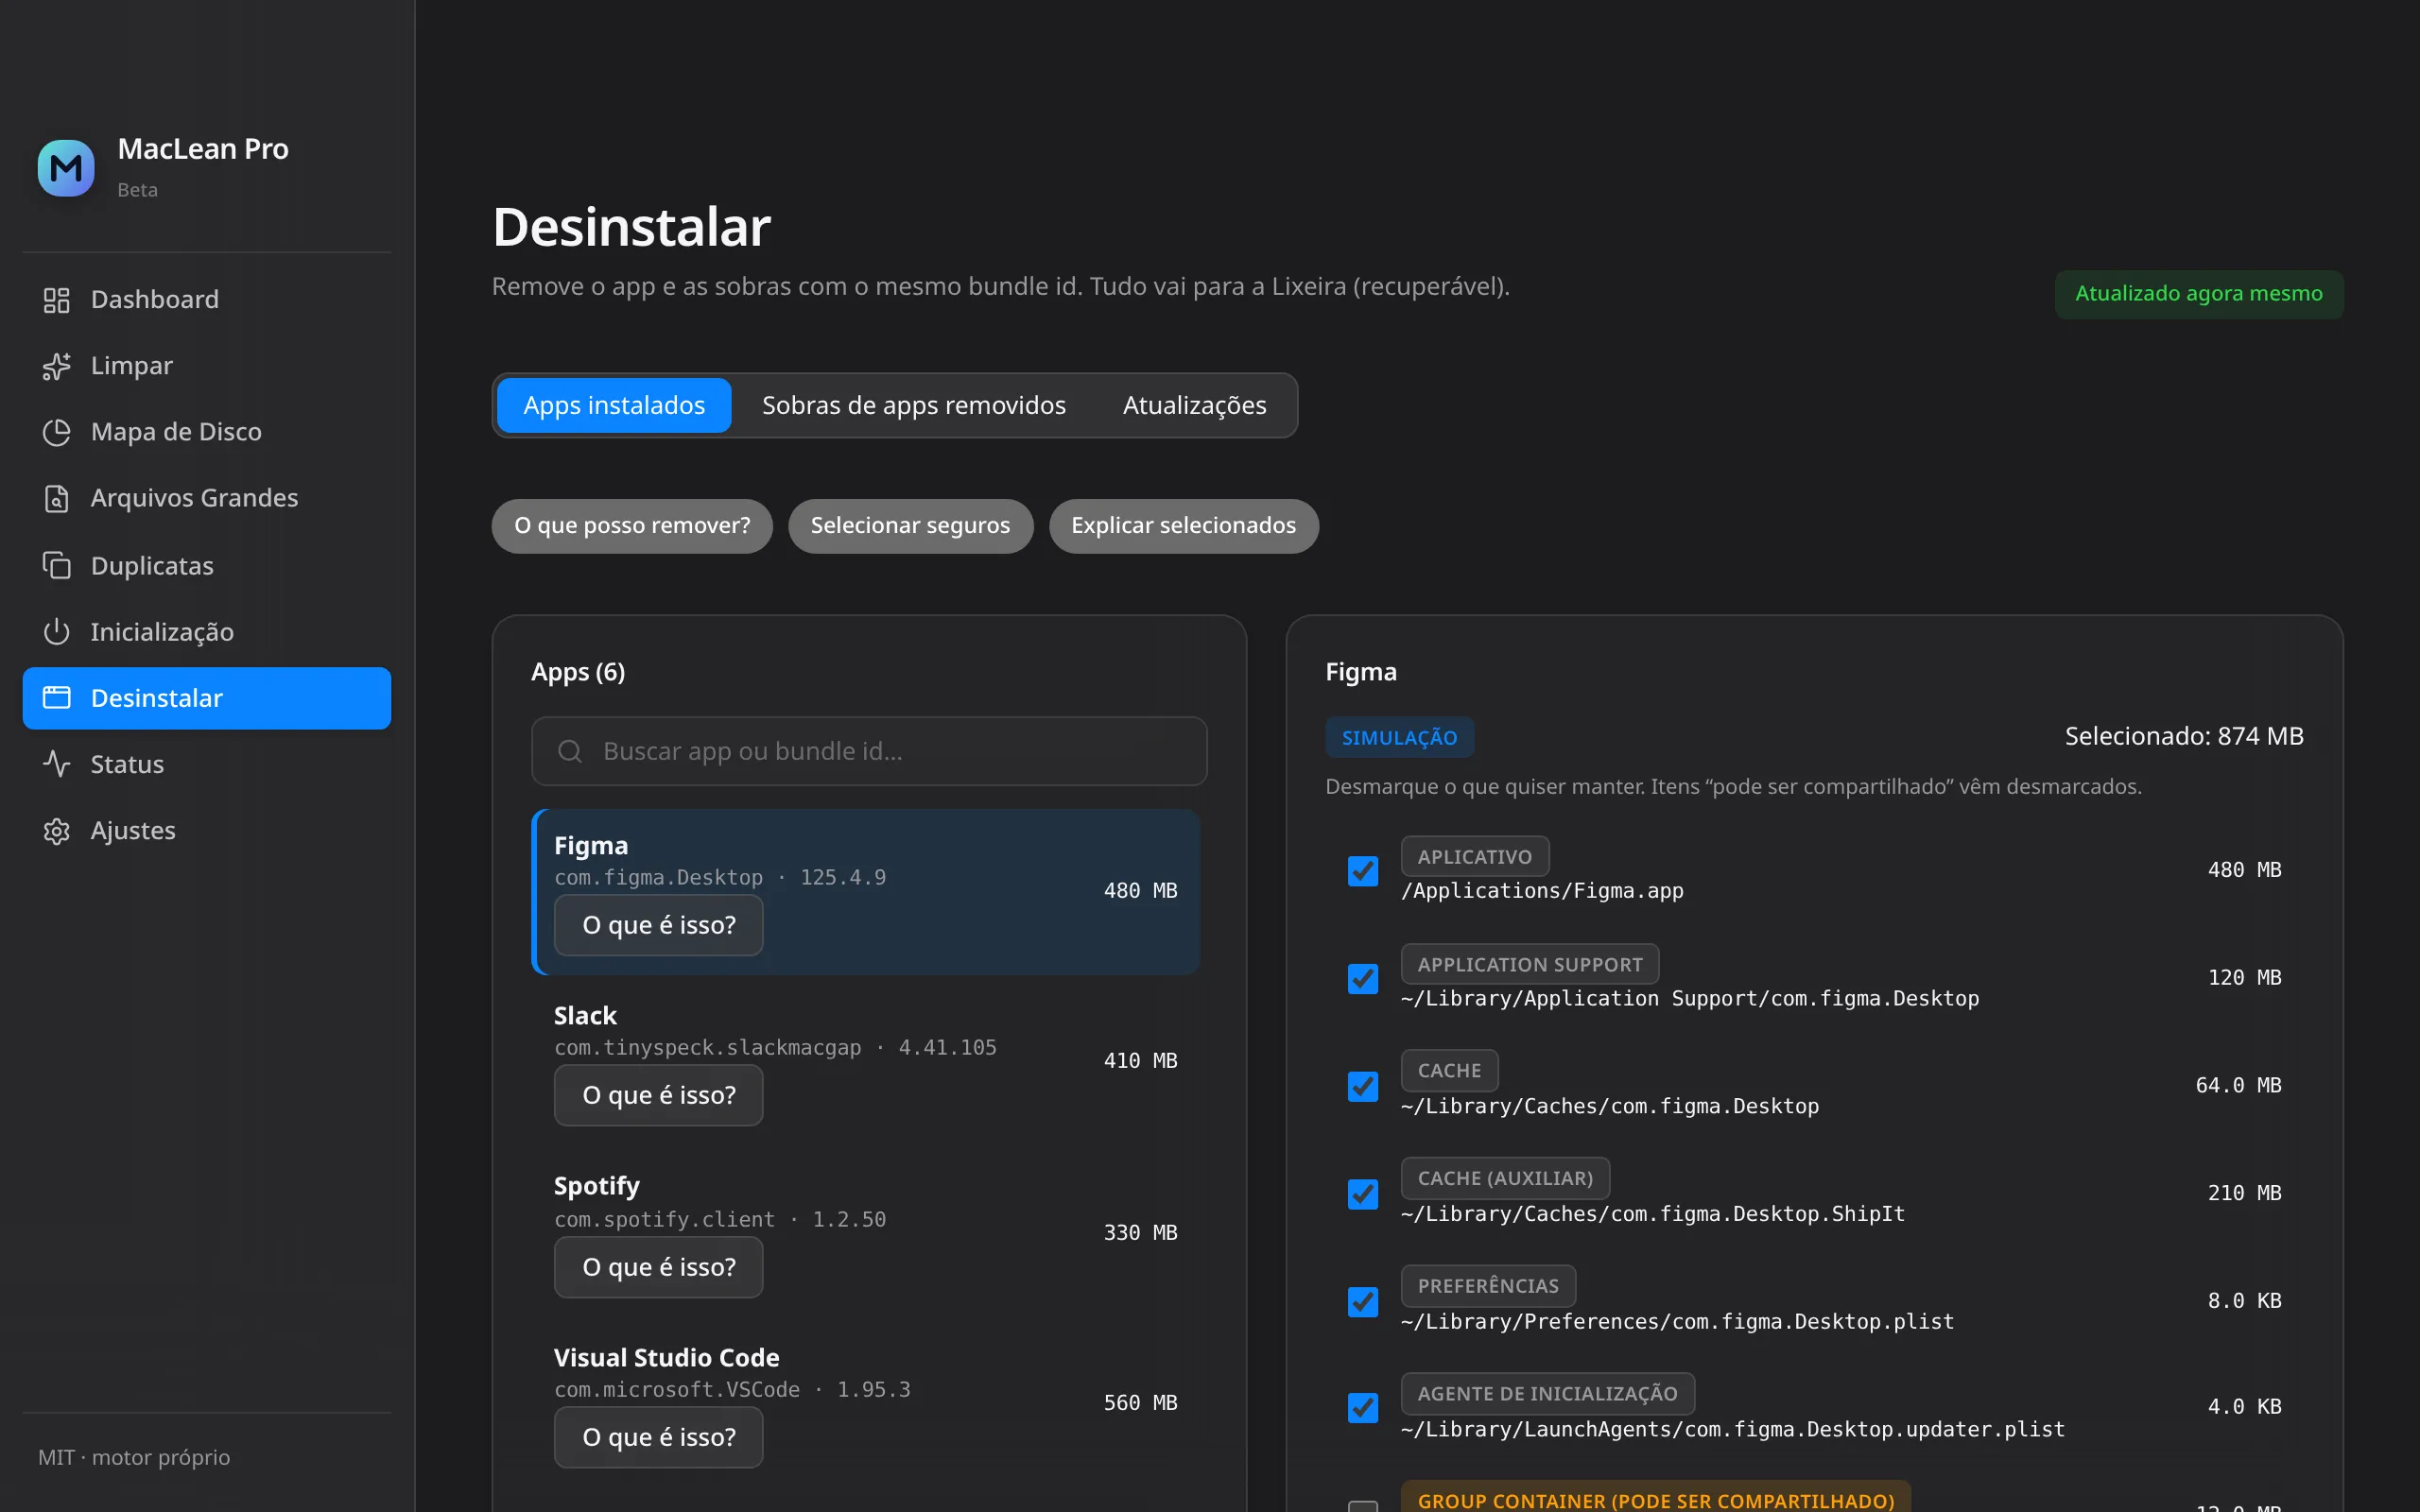Click 'O que é isso?' under Visual Studio Code

(x=659, y=1437)
